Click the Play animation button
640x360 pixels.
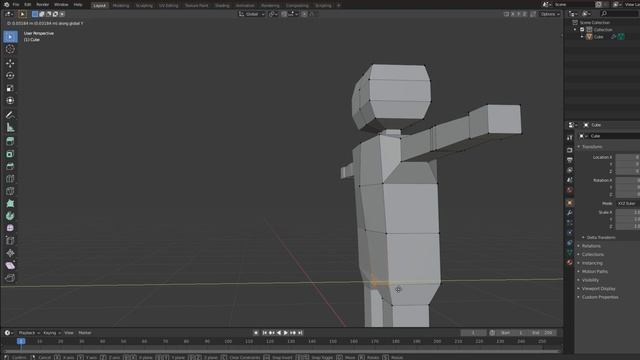(286, 333)
